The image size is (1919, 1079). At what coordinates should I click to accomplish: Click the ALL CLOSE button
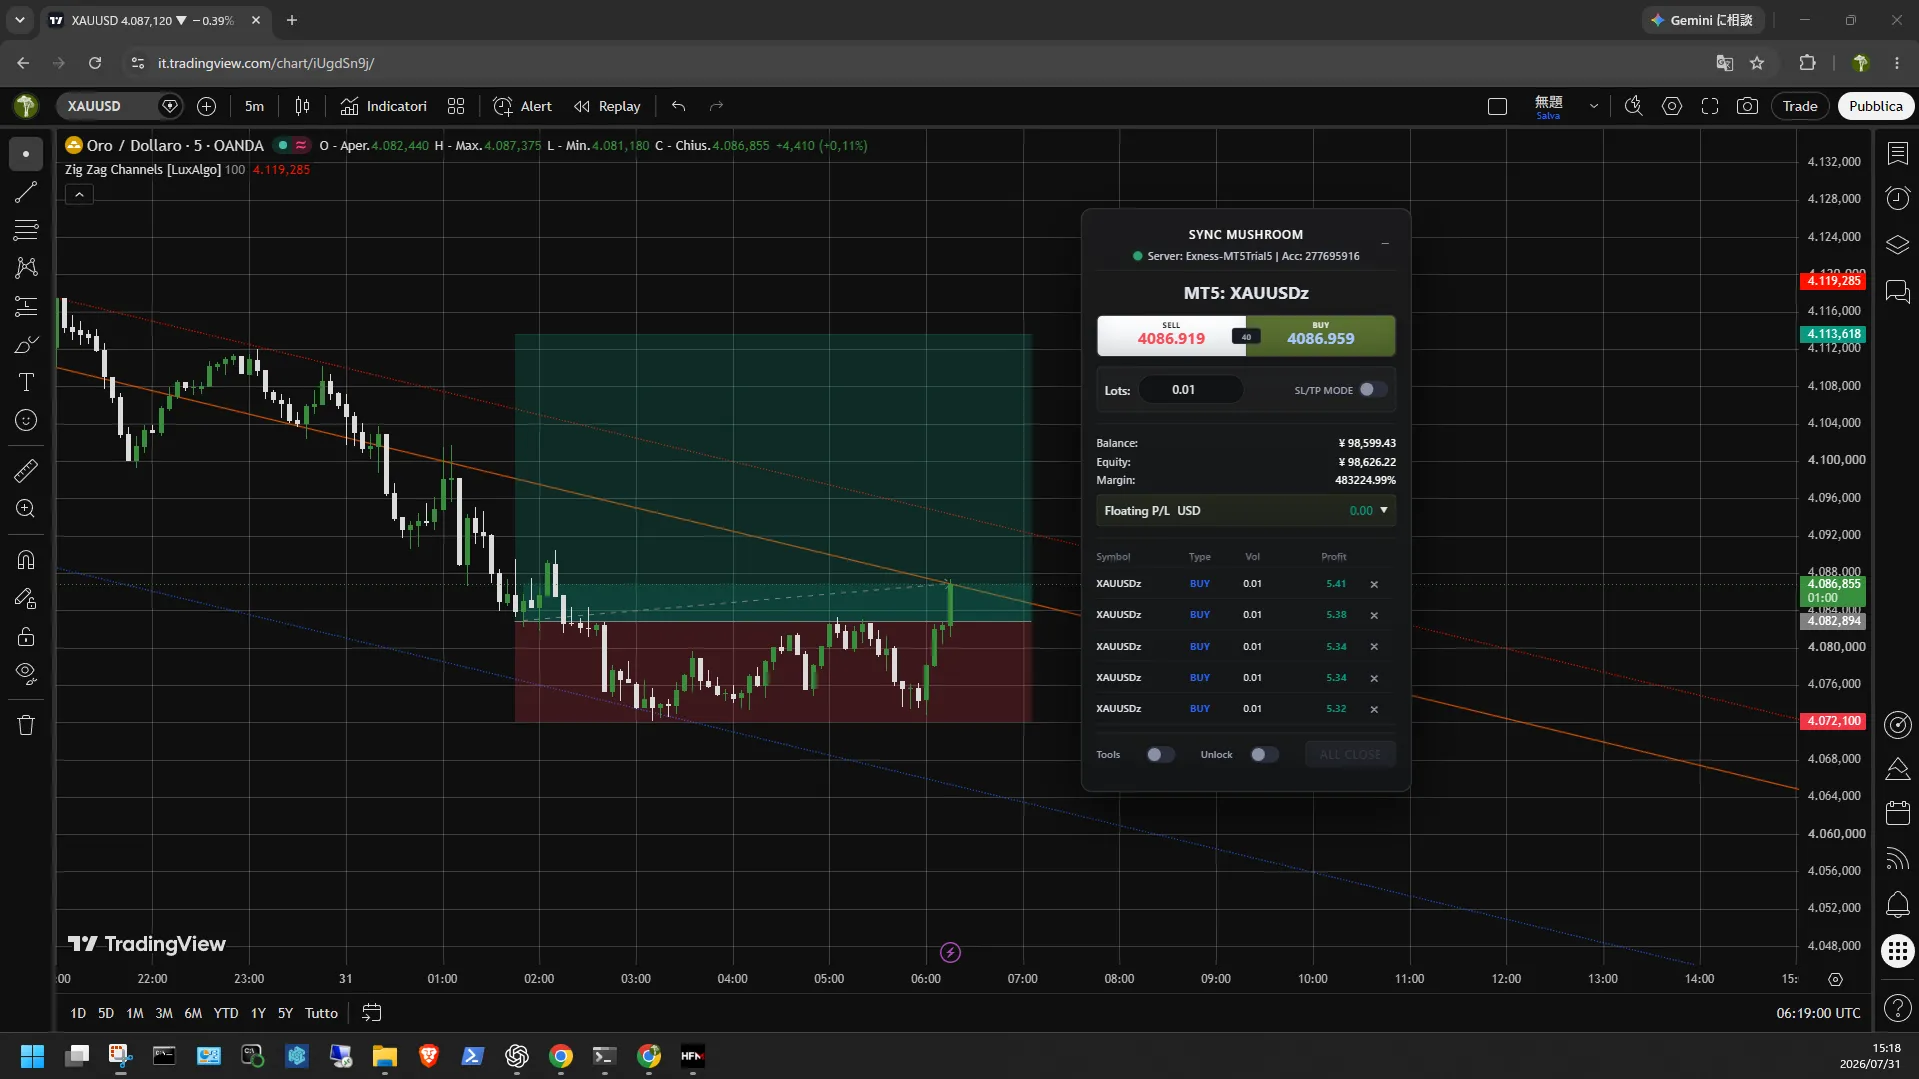[1350, 755]
